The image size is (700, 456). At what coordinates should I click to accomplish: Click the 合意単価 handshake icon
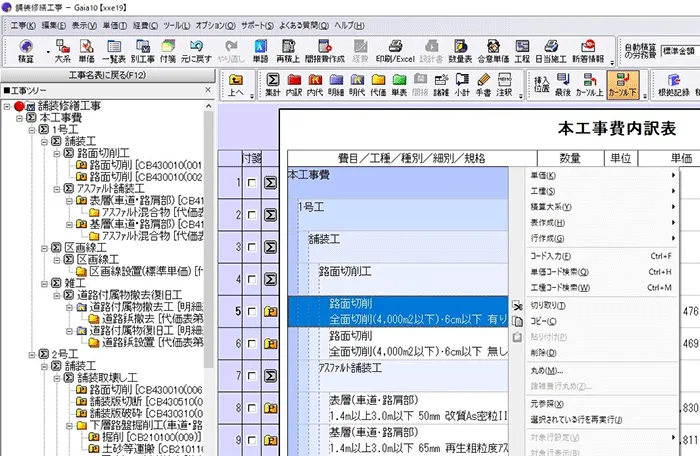[493, 50]
